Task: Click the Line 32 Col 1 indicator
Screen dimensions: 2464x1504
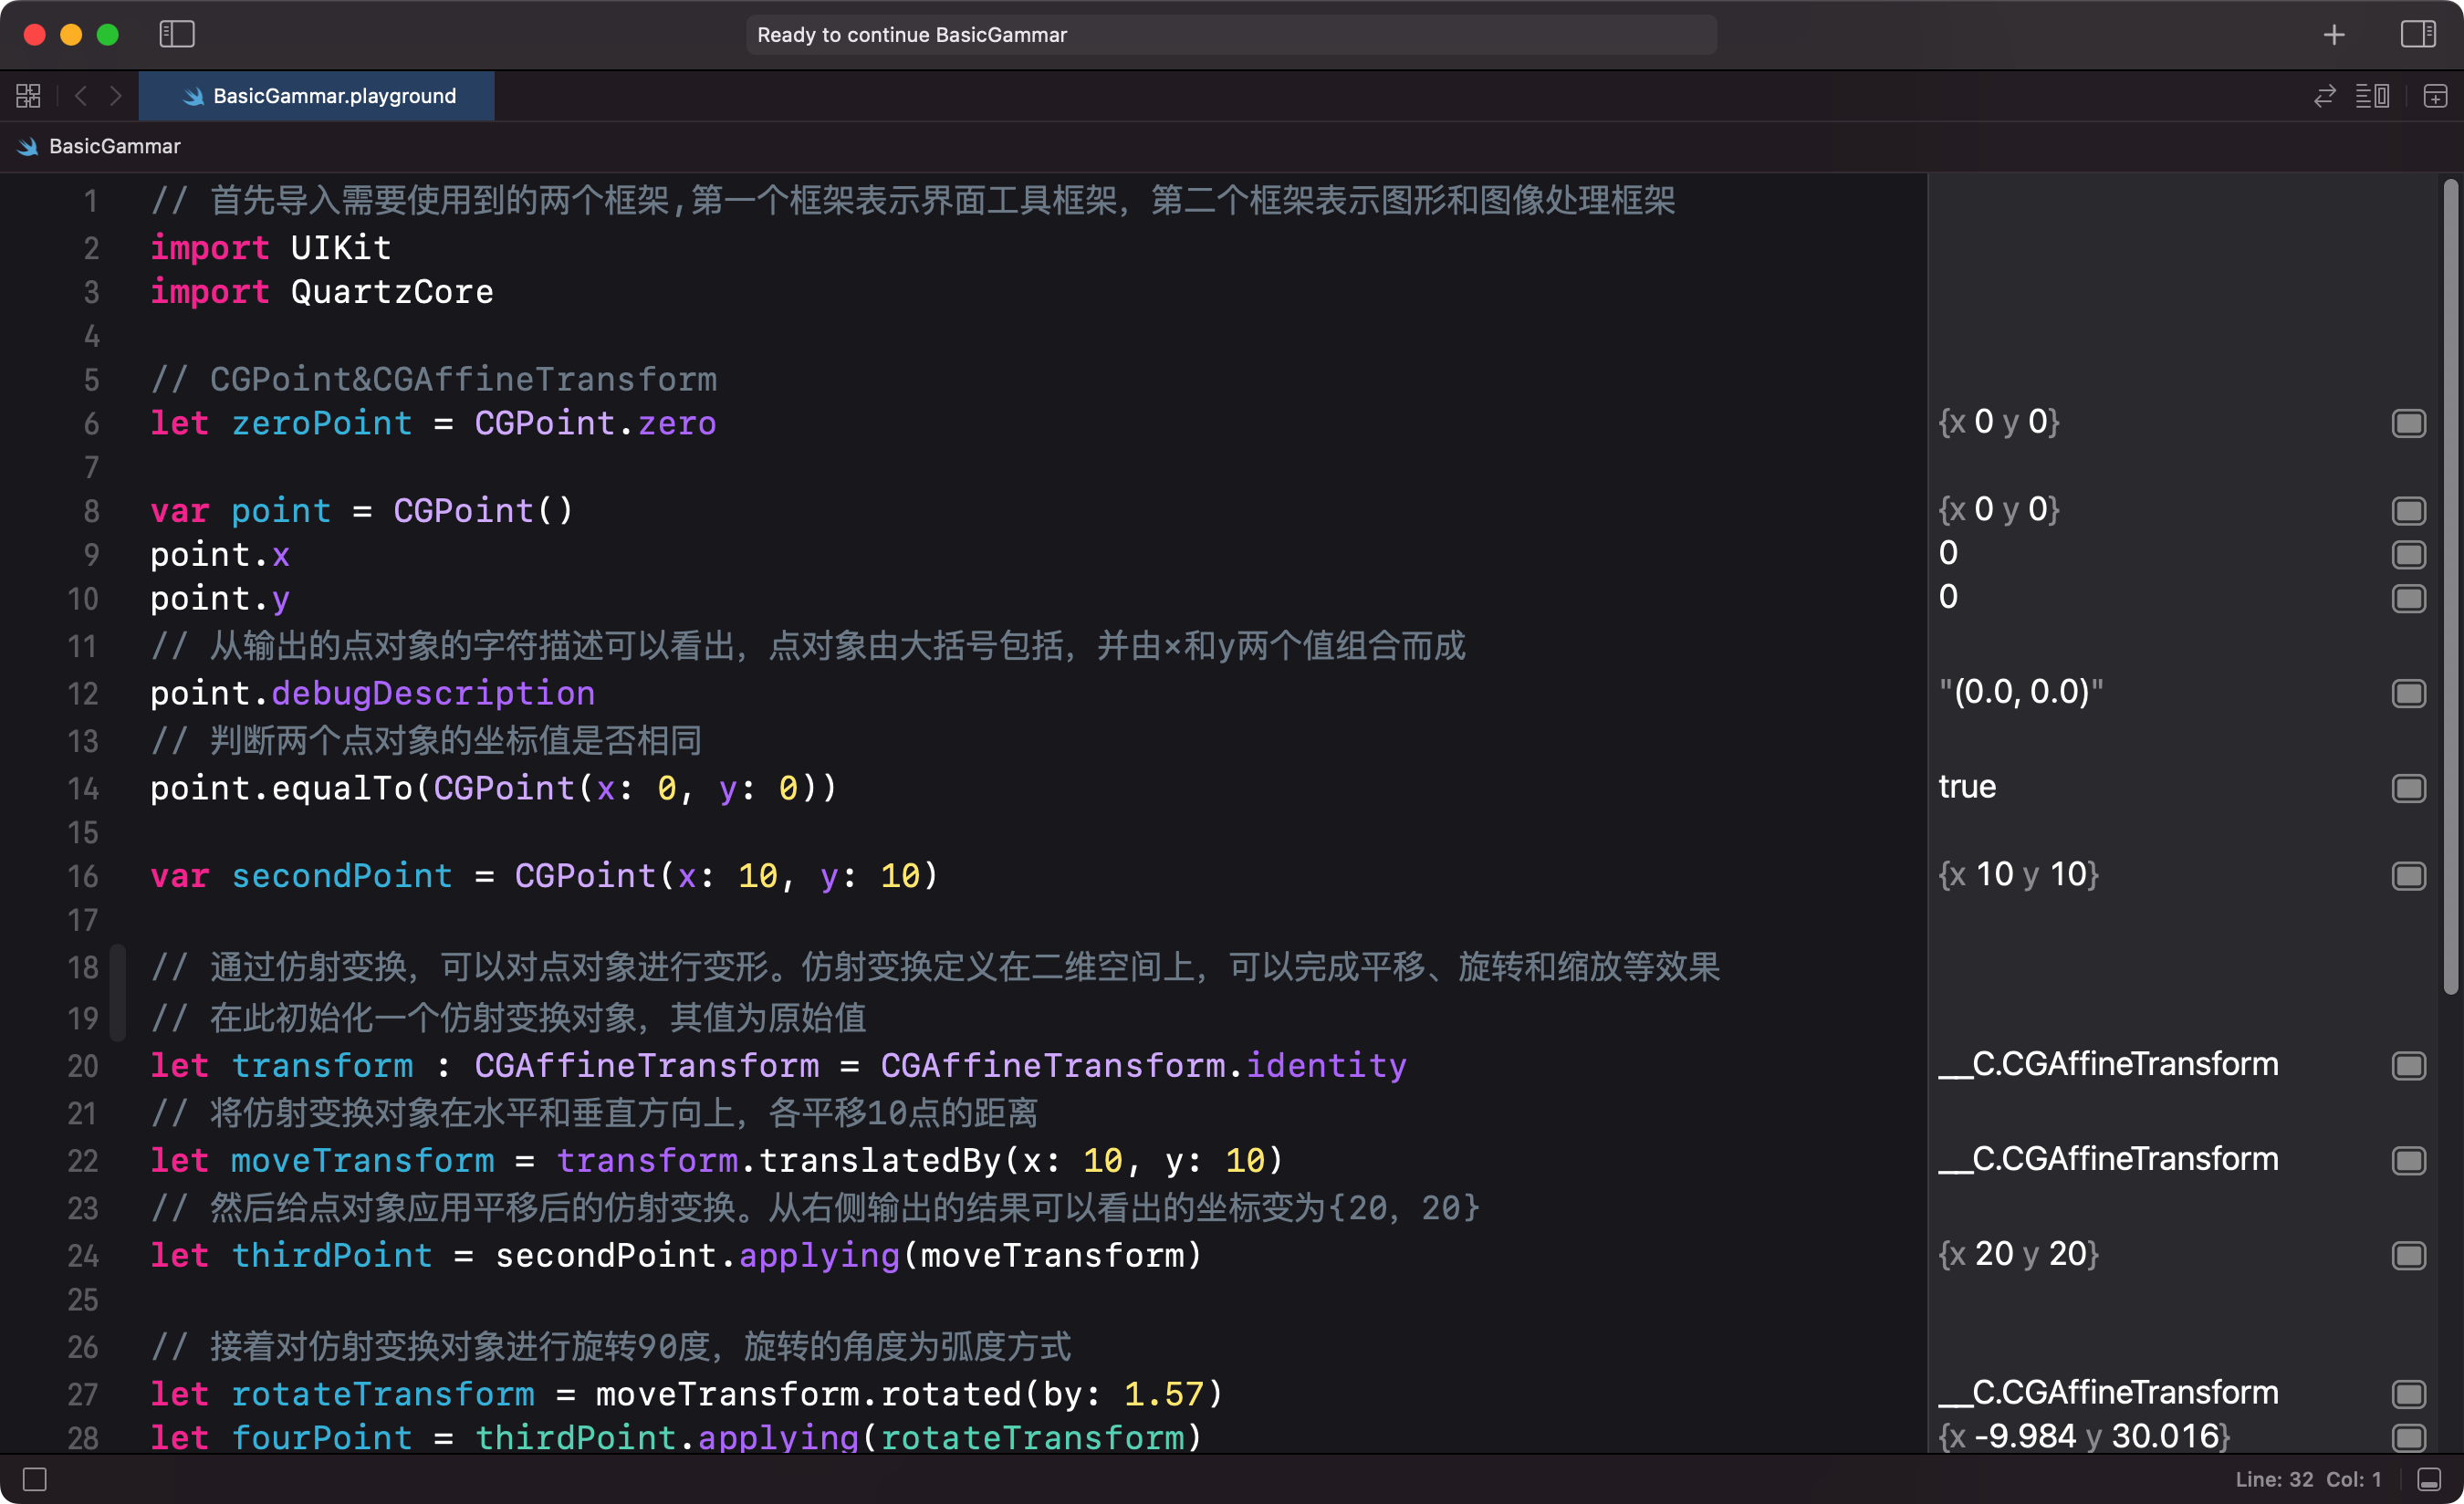Action: [x=2308, y=1479]
